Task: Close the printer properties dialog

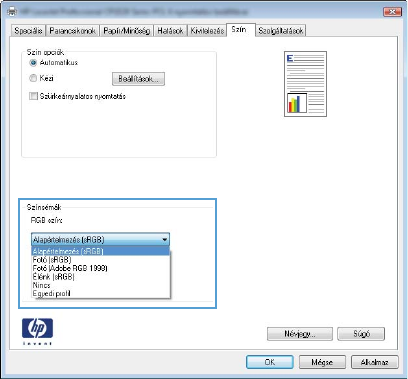Action: [392, 12]
